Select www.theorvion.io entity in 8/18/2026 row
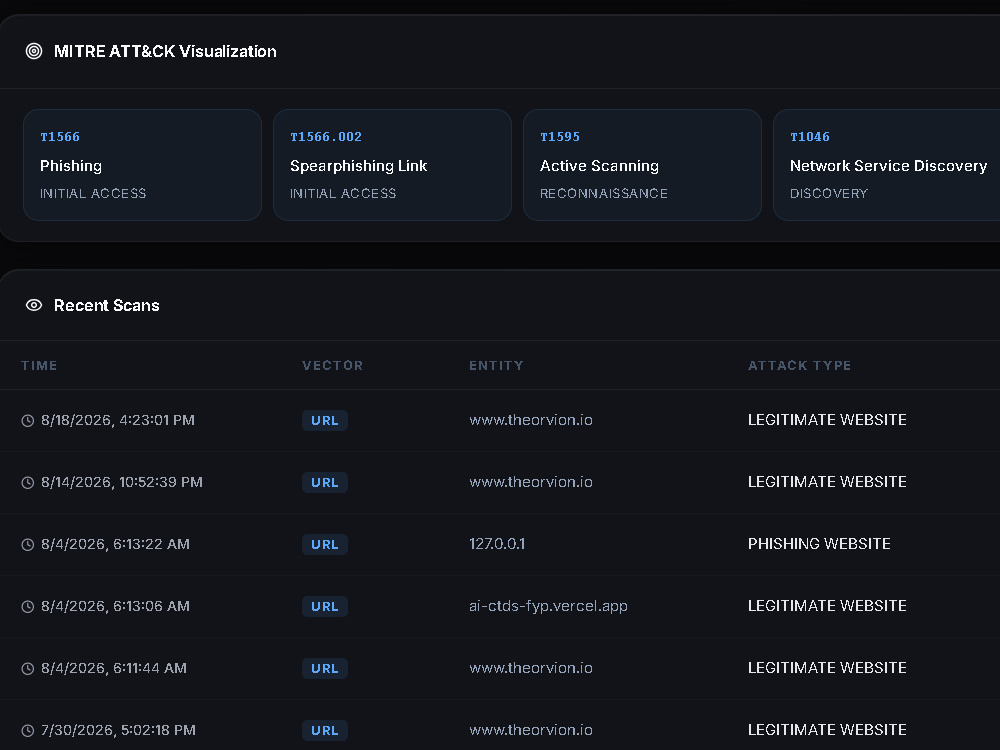The width and height of the screenshot is (1000, 750). [x=531, y=420]
